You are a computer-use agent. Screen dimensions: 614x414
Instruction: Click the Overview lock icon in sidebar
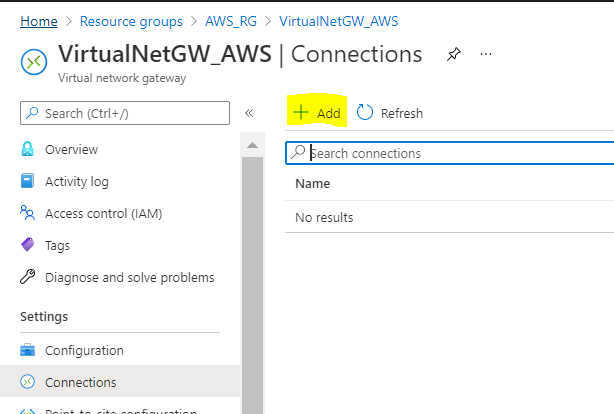[28, 150]
